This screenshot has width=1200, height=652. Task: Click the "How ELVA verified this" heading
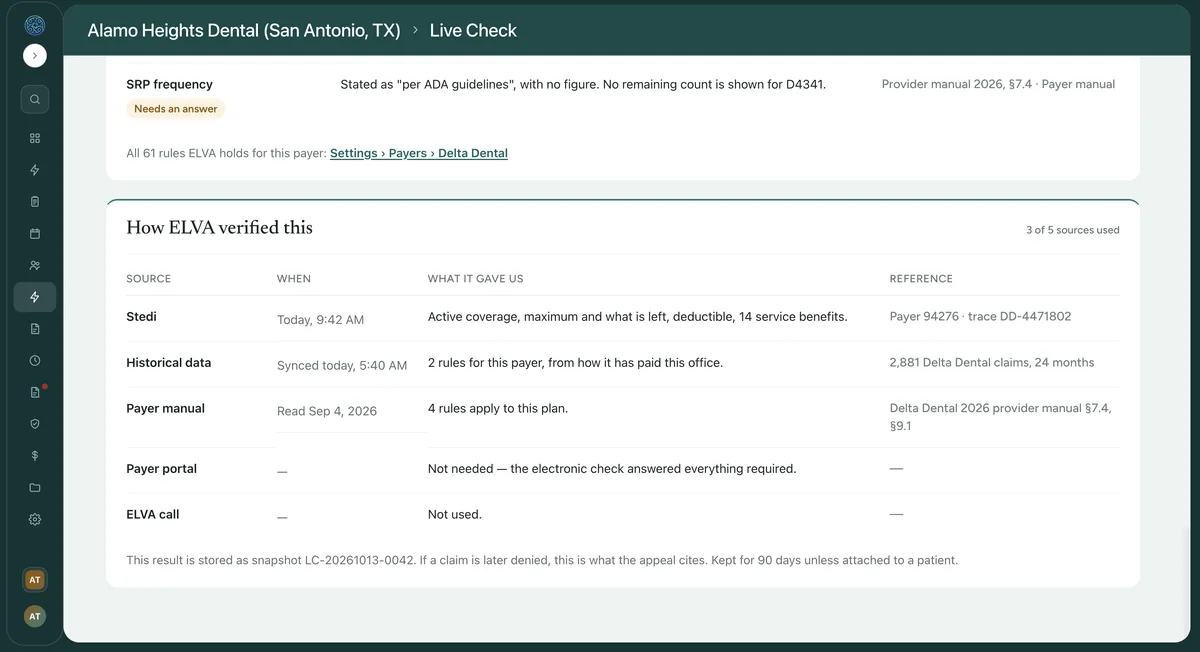tap(219, 228)
